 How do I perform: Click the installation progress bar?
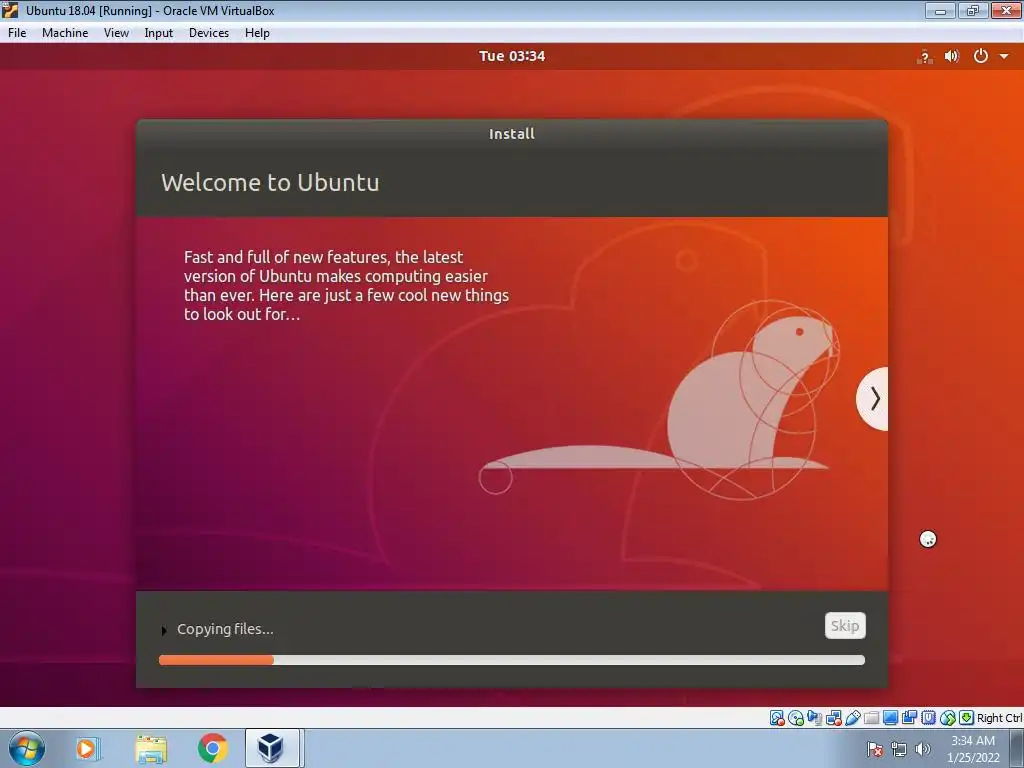coord(512,660)
